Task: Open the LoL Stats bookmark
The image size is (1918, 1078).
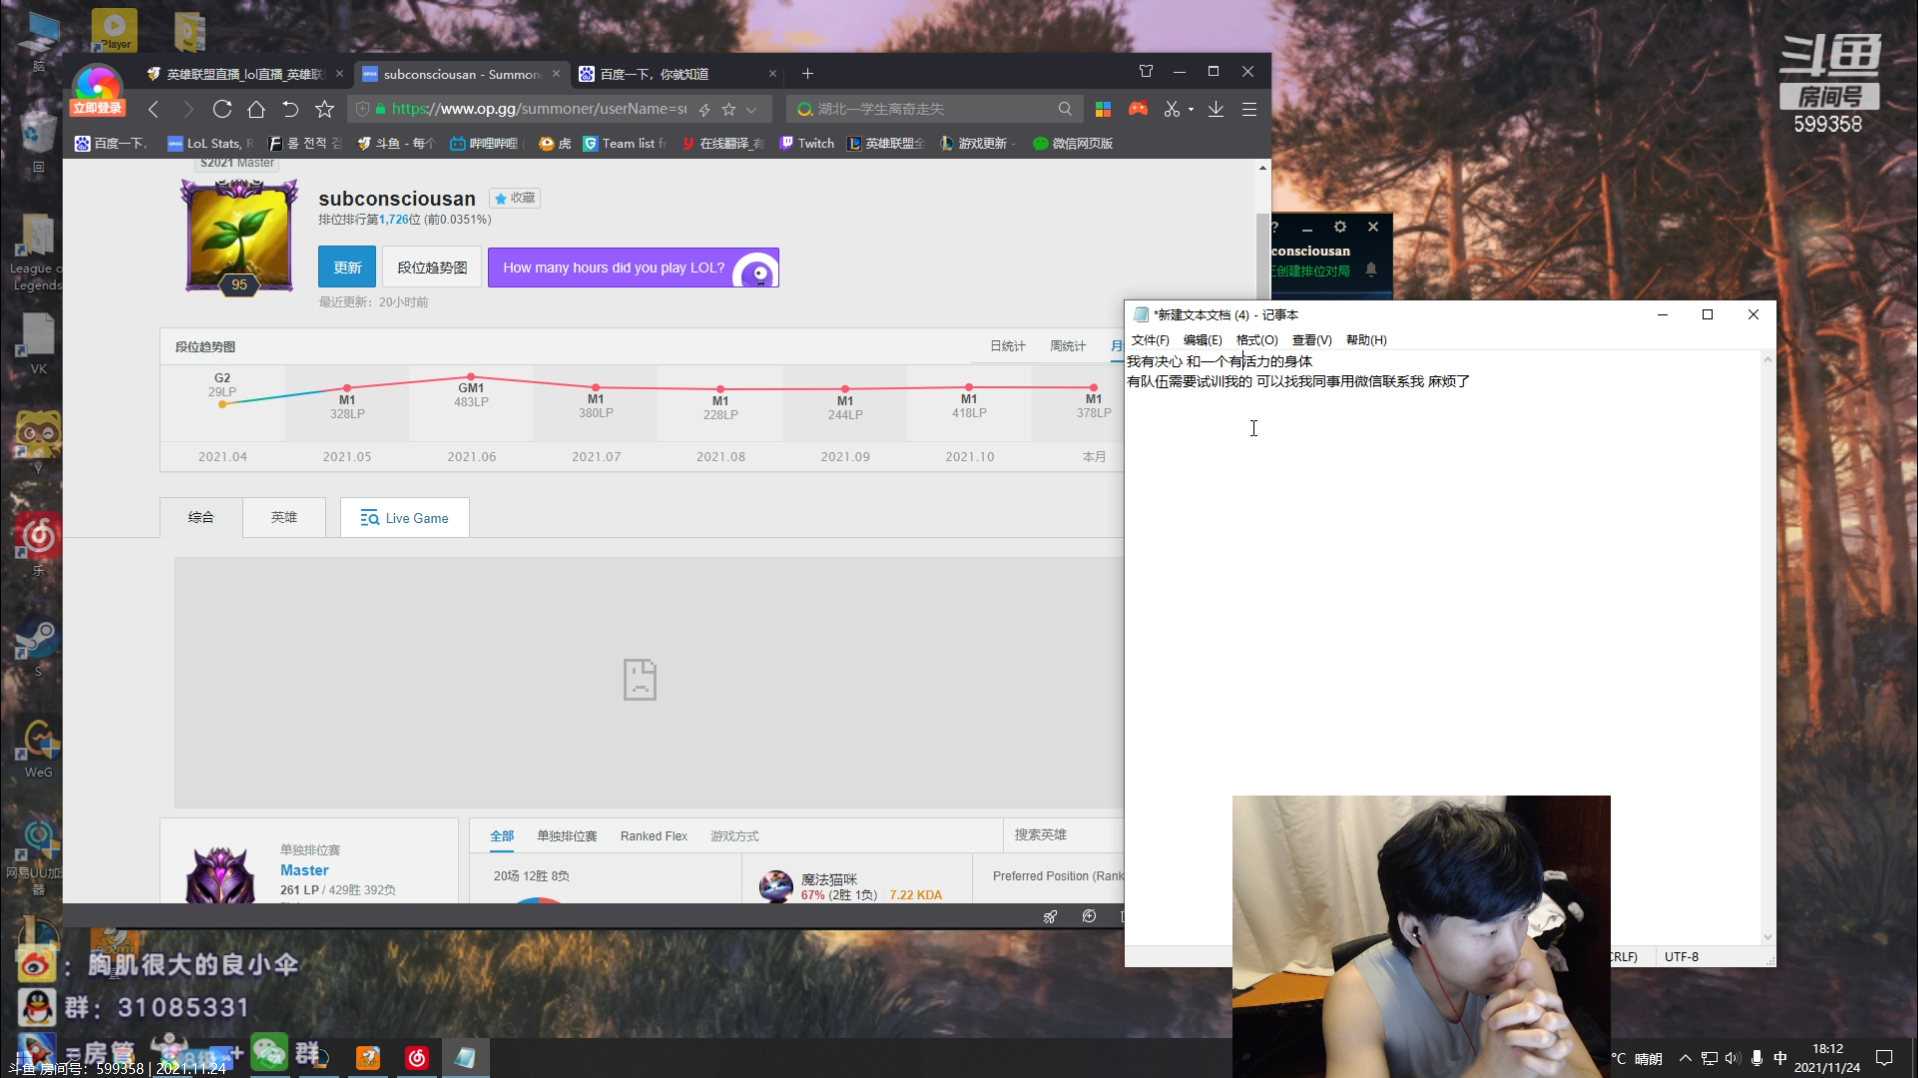Action: coord(211,143)
